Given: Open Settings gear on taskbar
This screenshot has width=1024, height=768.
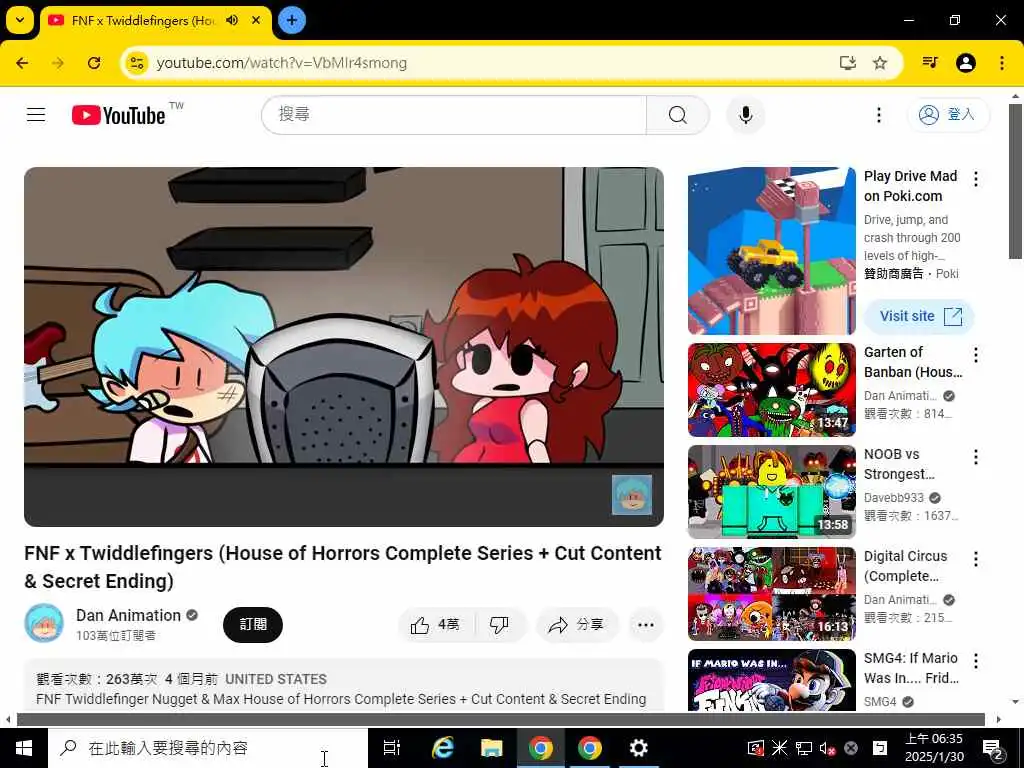Looking at the screenshot, I should point(638,748).
